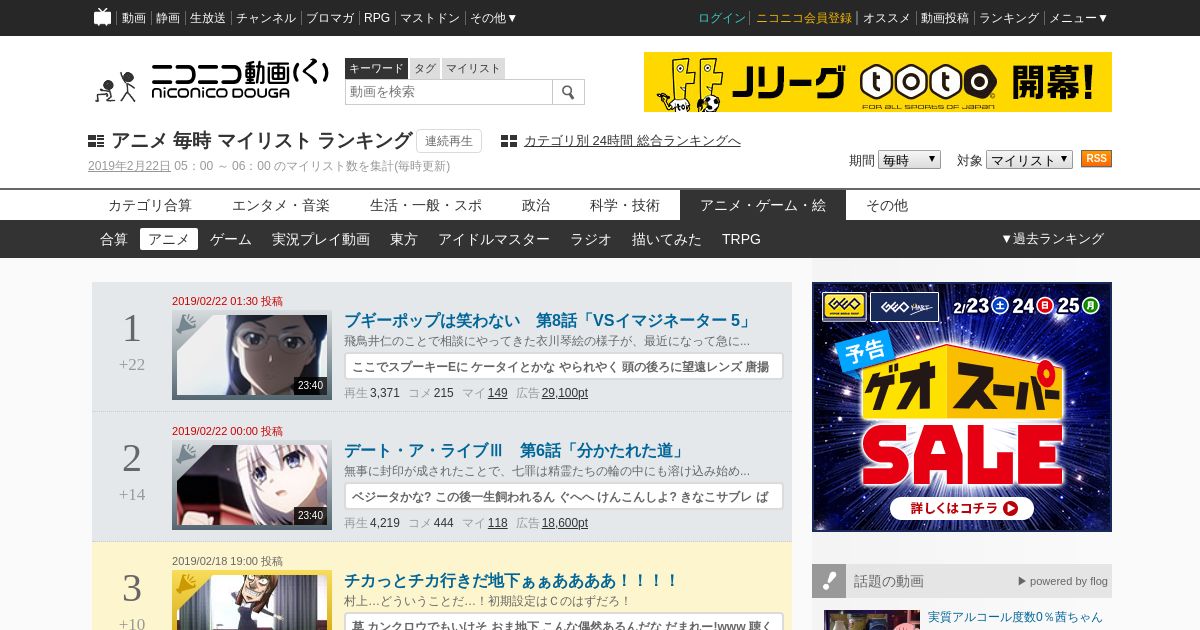Image resolution: width=1200 pixels, height=630 pixels.
Task: Select アニメ subcategory
Action: 169,239
